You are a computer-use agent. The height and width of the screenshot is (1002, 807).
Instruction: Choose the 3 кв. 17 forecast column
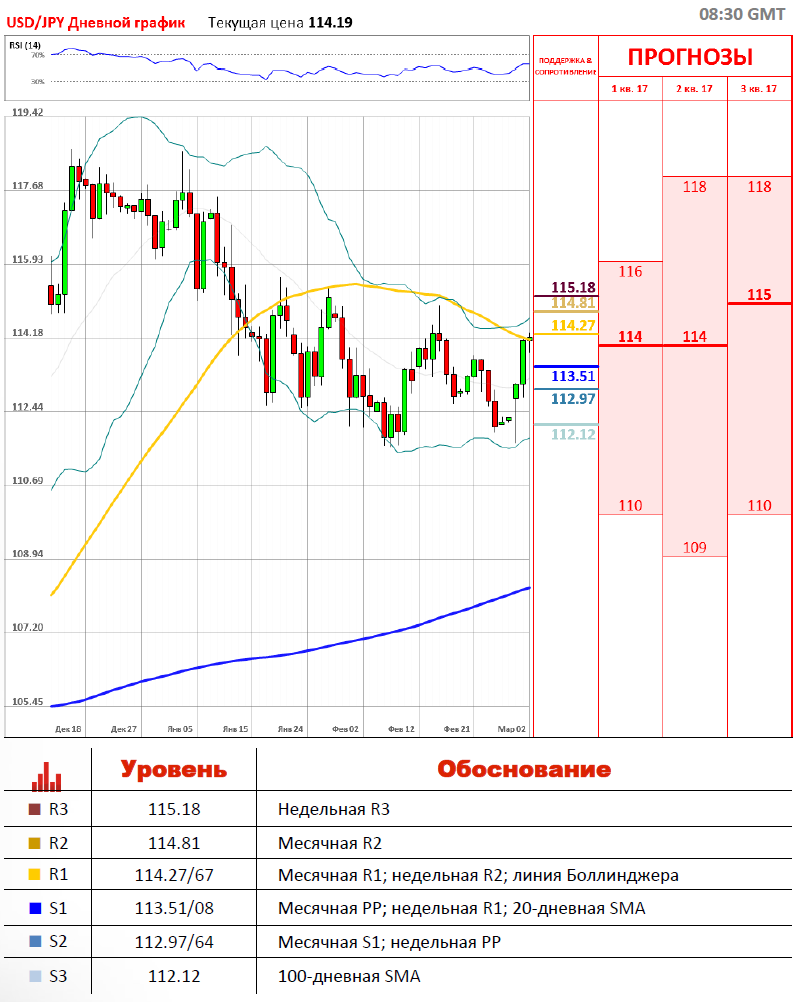(x=759, y=89)
